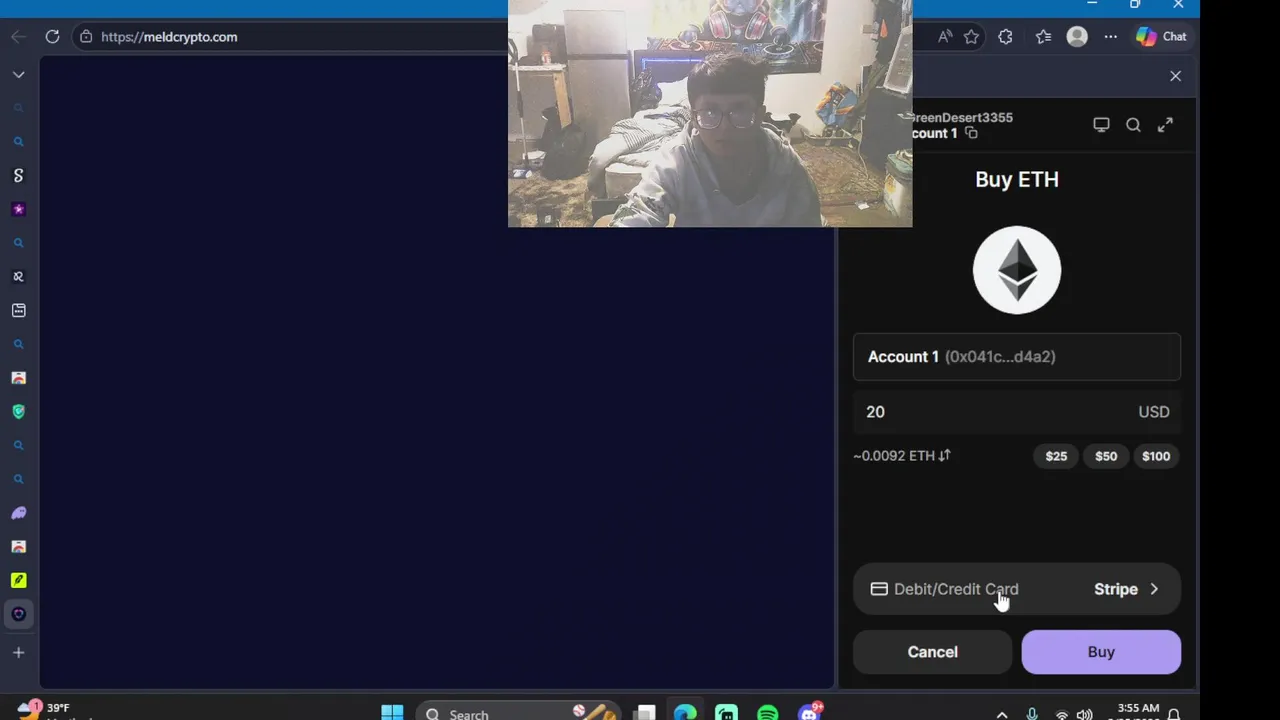
Task: Open a new tab with the plus
Action: [18, 653]
